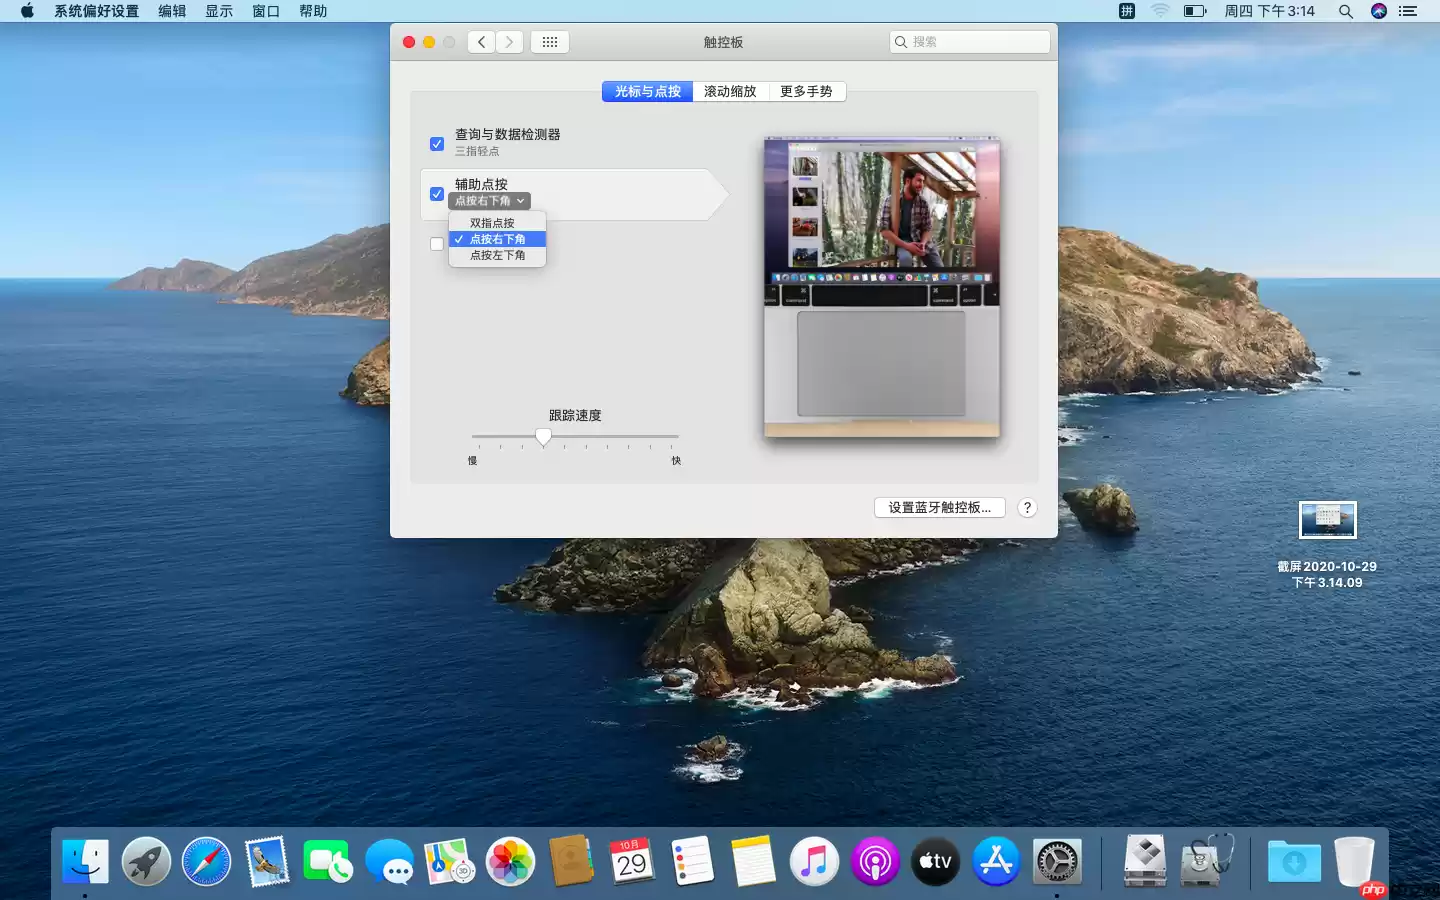Open Launchpad from the Dock
The height and width of the screenshot is (900, 1440).
pos(146,861)
